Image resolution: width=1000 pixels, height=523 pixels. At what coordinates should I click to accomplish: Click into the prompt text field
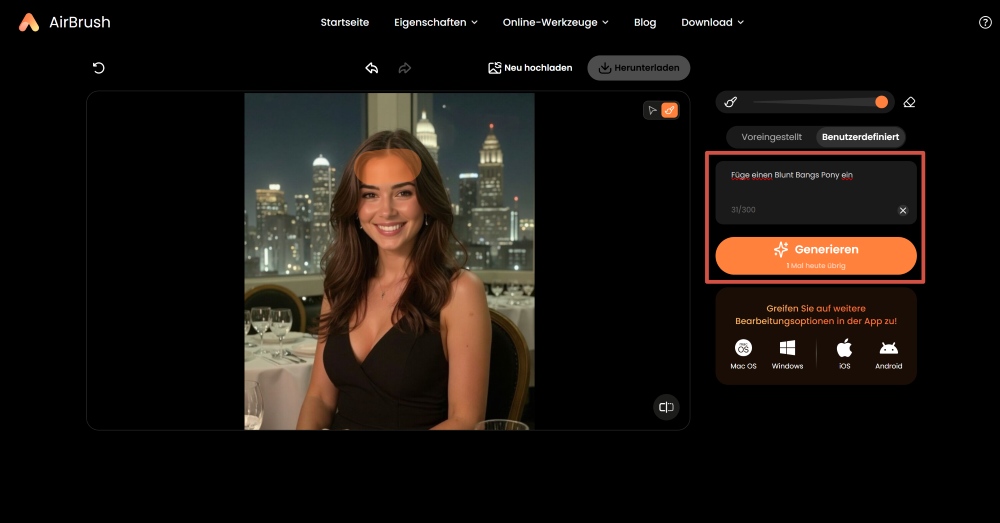(x=815, y=185)
